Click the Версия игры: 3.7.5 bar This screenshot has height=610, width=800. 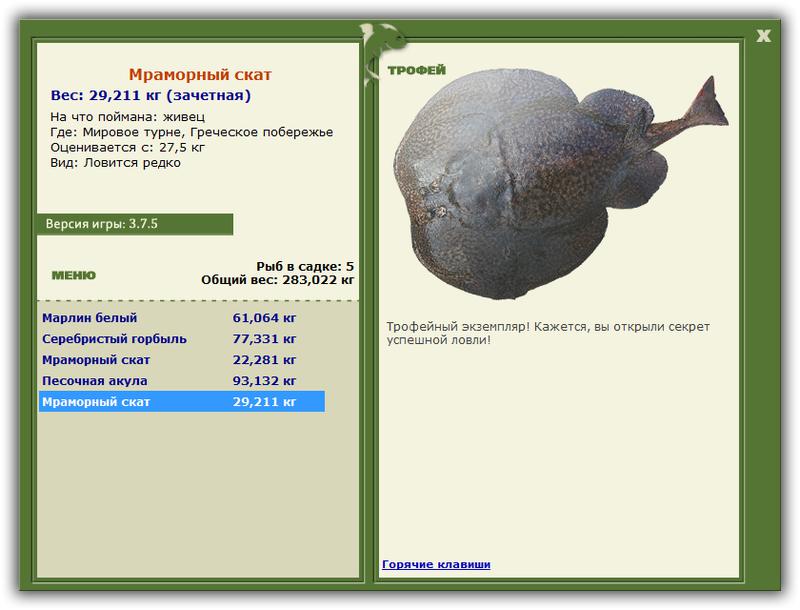click(135, 224)
